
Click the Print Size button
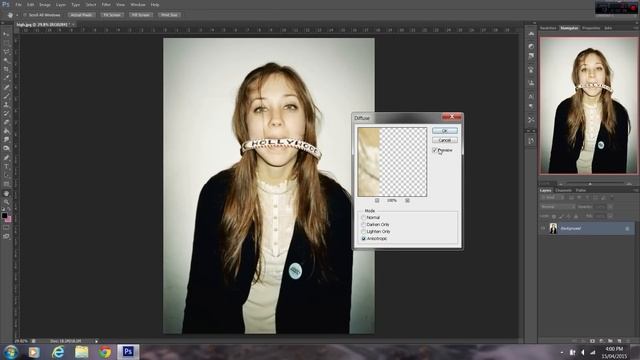tap(169, 15)
